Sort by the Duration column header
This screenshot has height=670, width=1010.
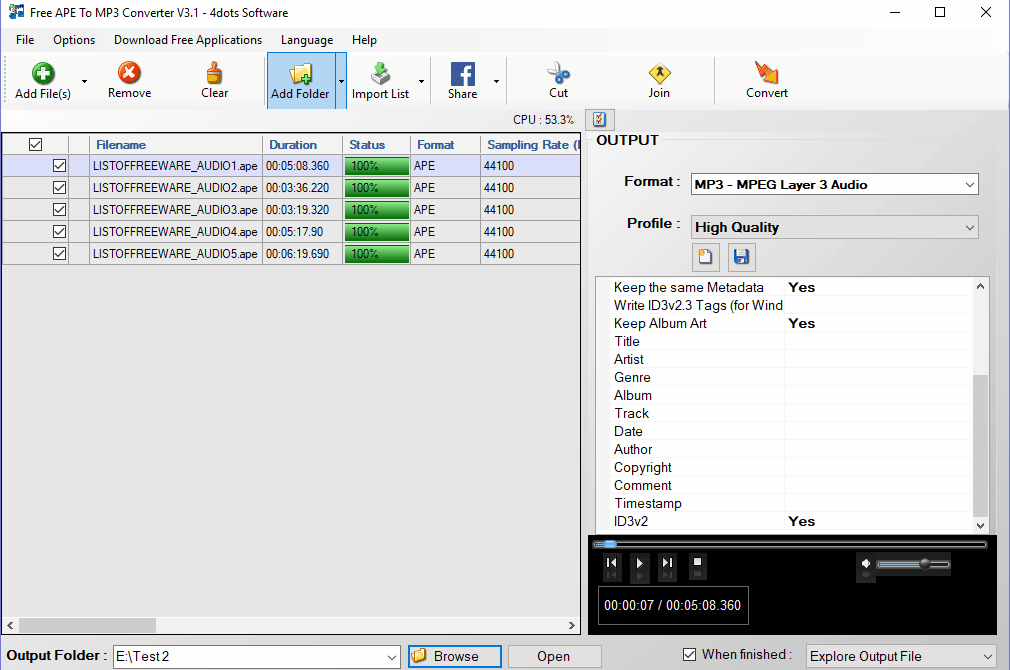[x=302, y=144]
